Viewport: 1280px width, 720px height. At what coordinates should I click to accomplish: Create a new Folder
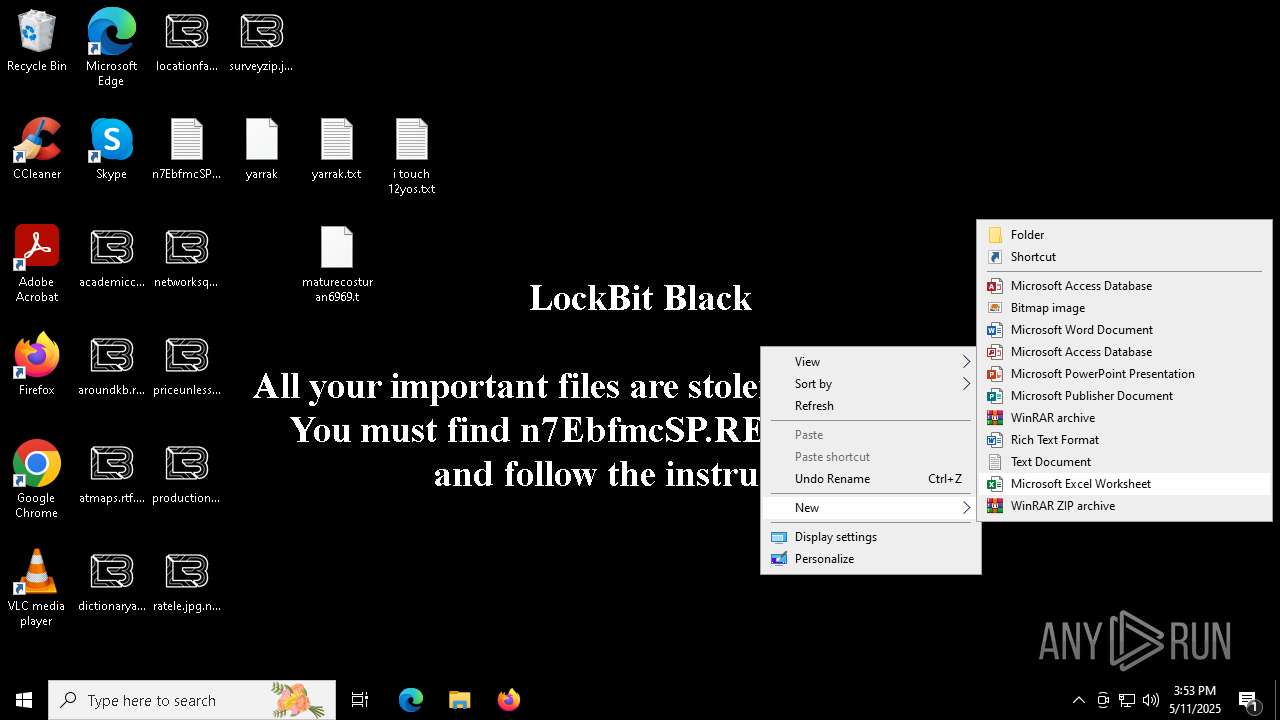1125,235
